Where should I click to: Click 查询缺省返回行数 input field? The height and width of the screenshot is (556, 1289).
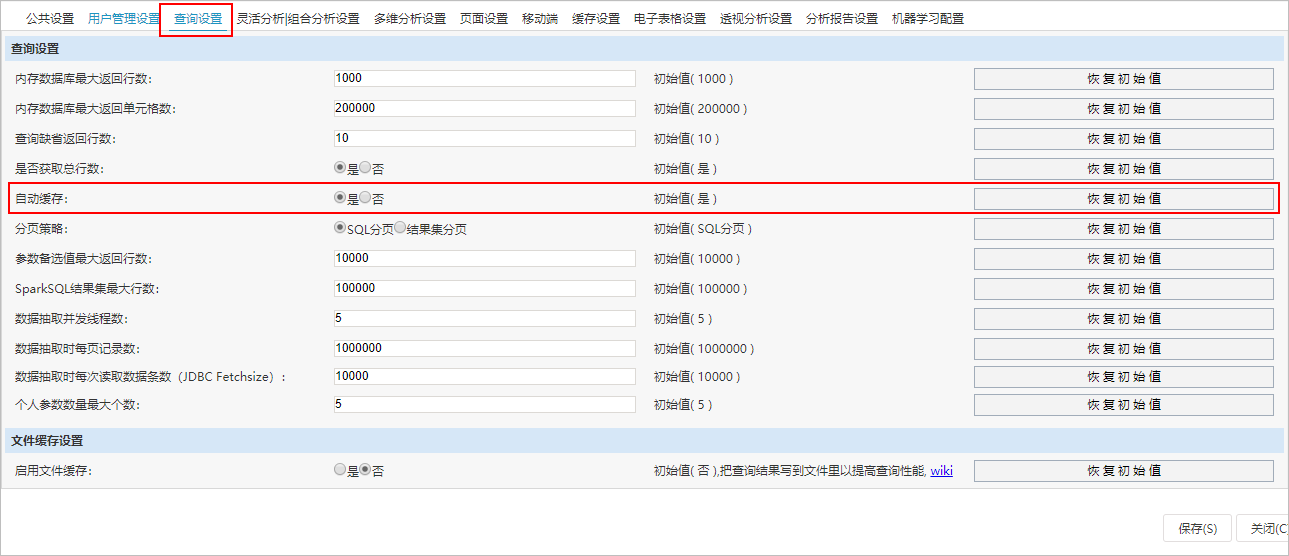[485, 138]
